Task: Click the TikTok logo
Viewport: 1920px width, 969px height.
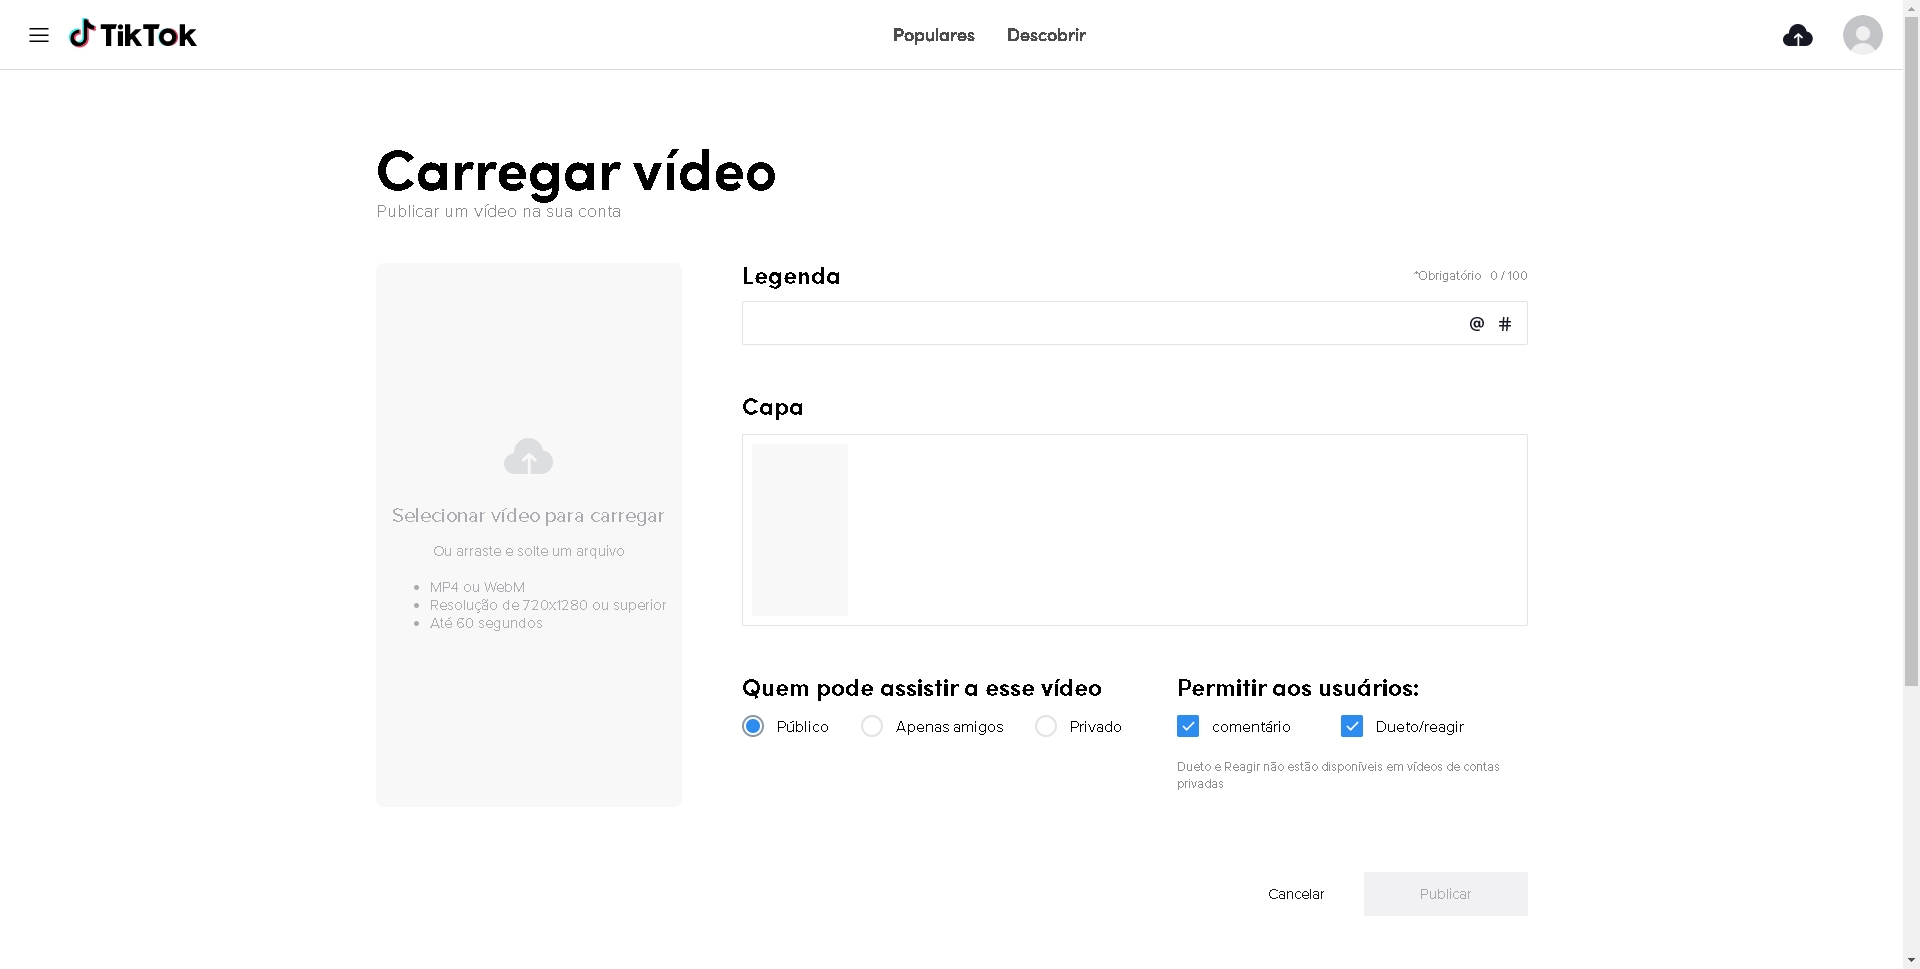Action: [x=133, y=35]
